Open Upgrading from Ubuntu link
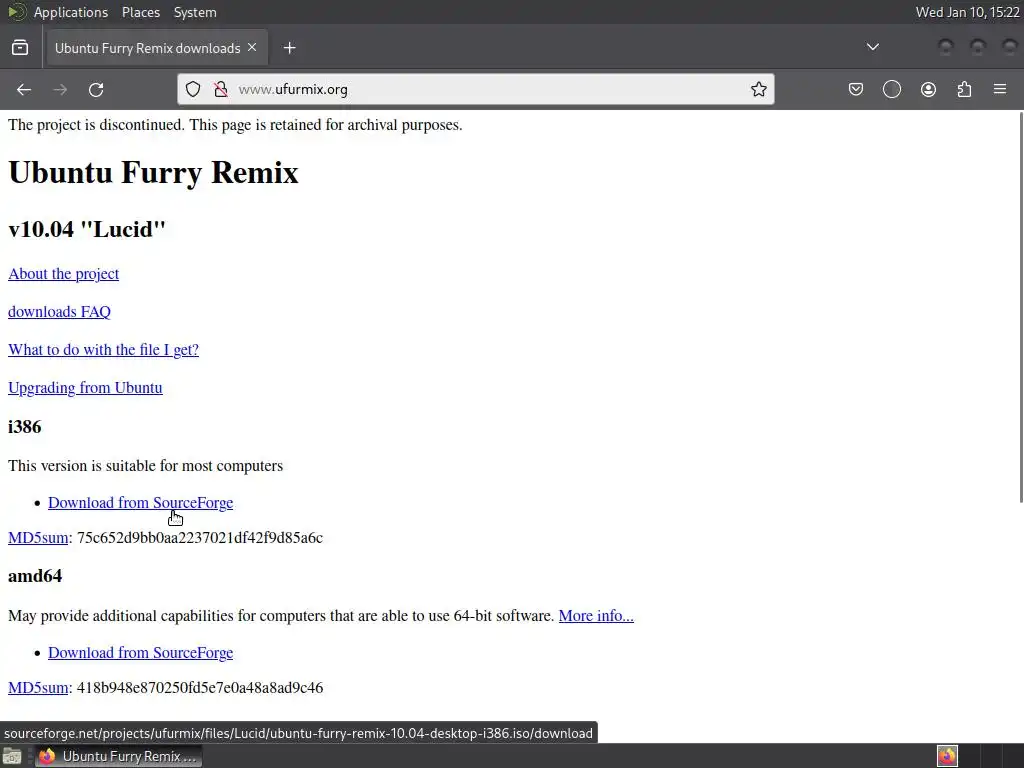The image size is (1024, 768). point(85,388)
